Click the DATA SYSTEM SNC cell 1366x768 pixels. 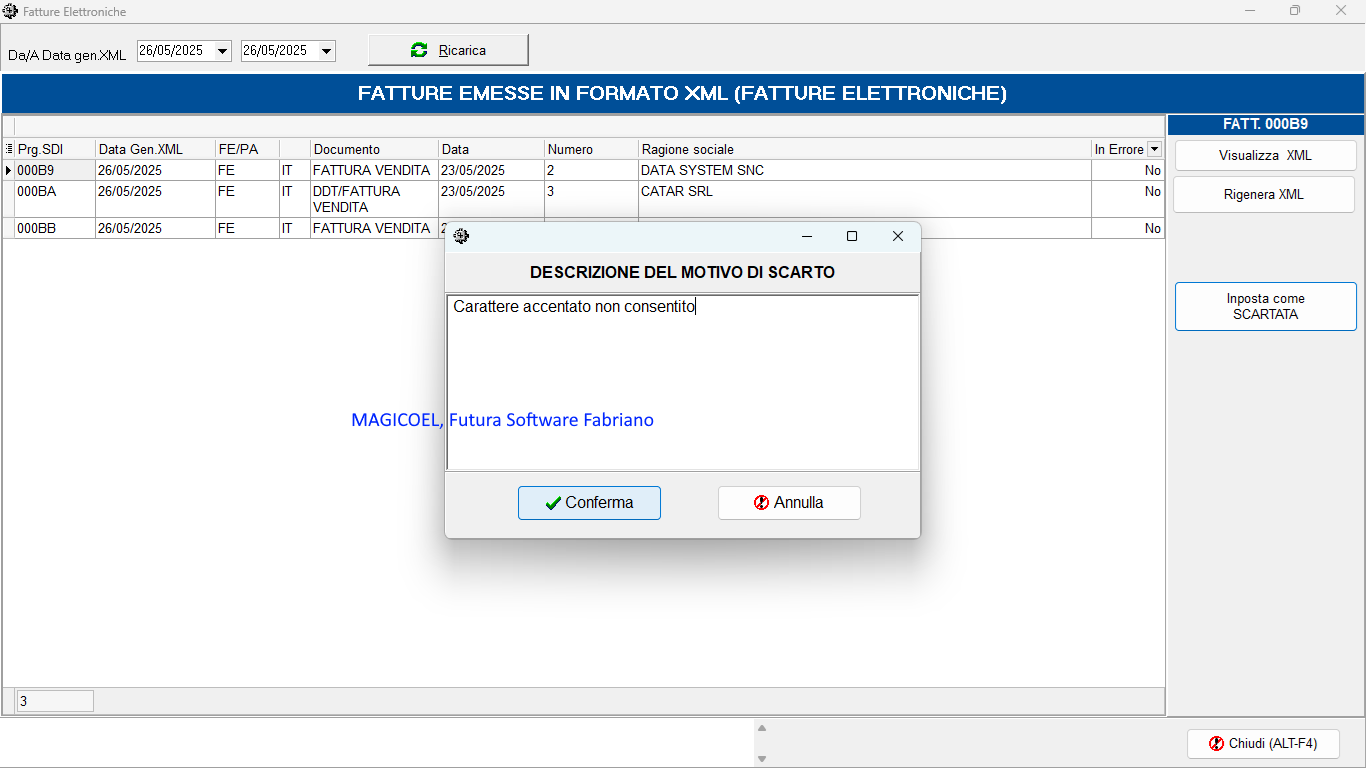865,171
